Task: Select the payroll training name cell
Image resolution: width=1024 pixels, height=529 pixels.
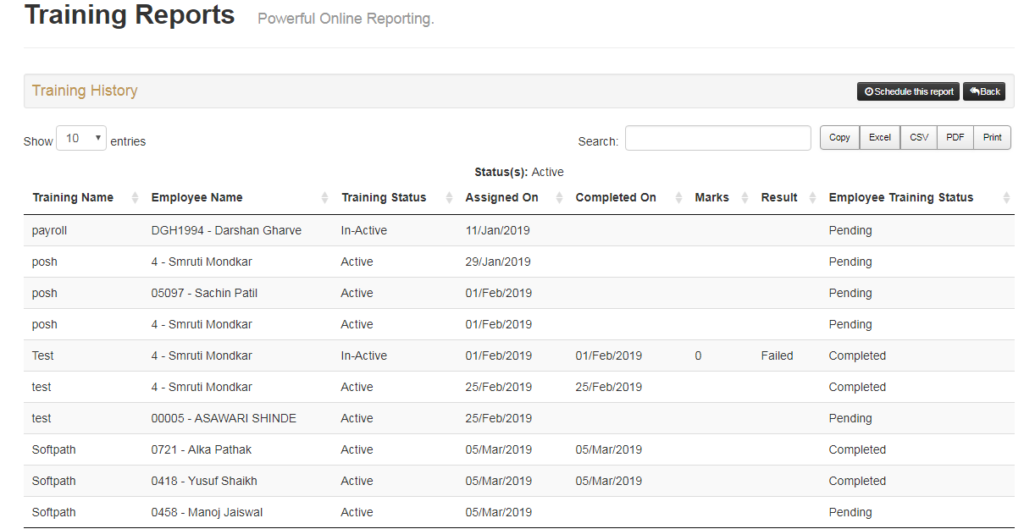Action: point(49,231)
